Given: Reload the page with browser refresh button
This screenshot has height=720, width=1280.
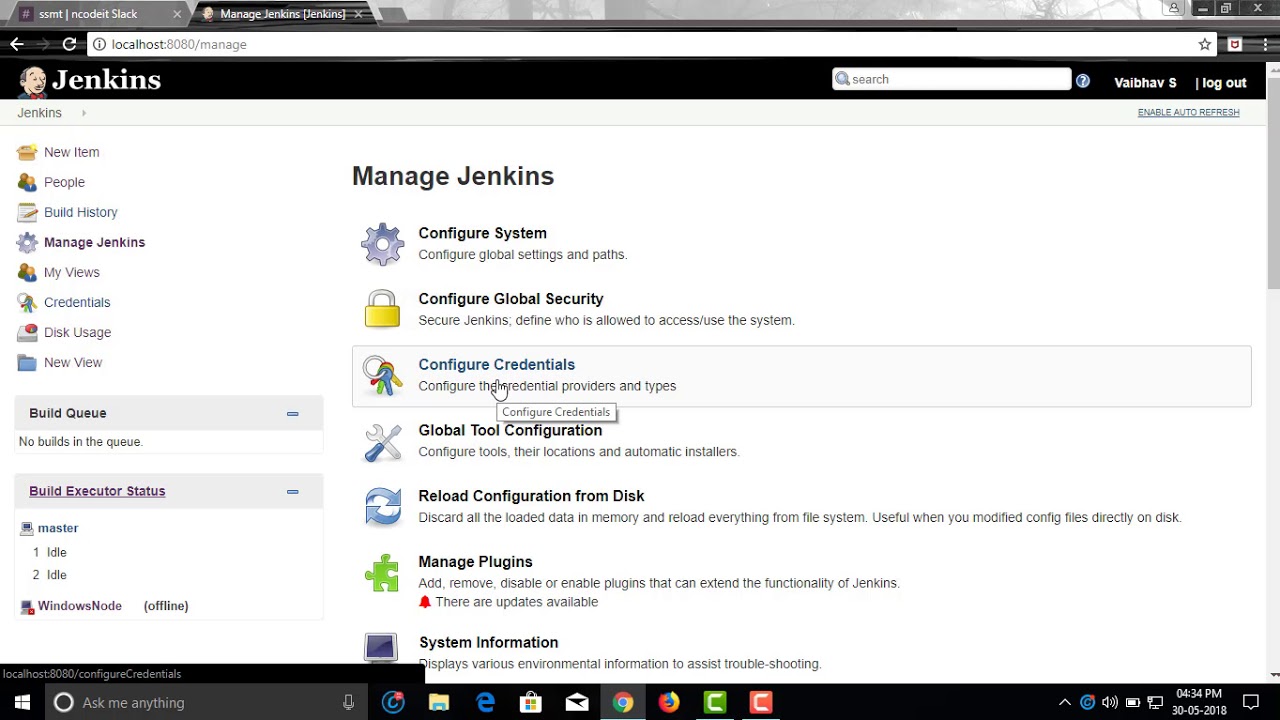Looking at the screenshot, I should click(x=69, y=44).
